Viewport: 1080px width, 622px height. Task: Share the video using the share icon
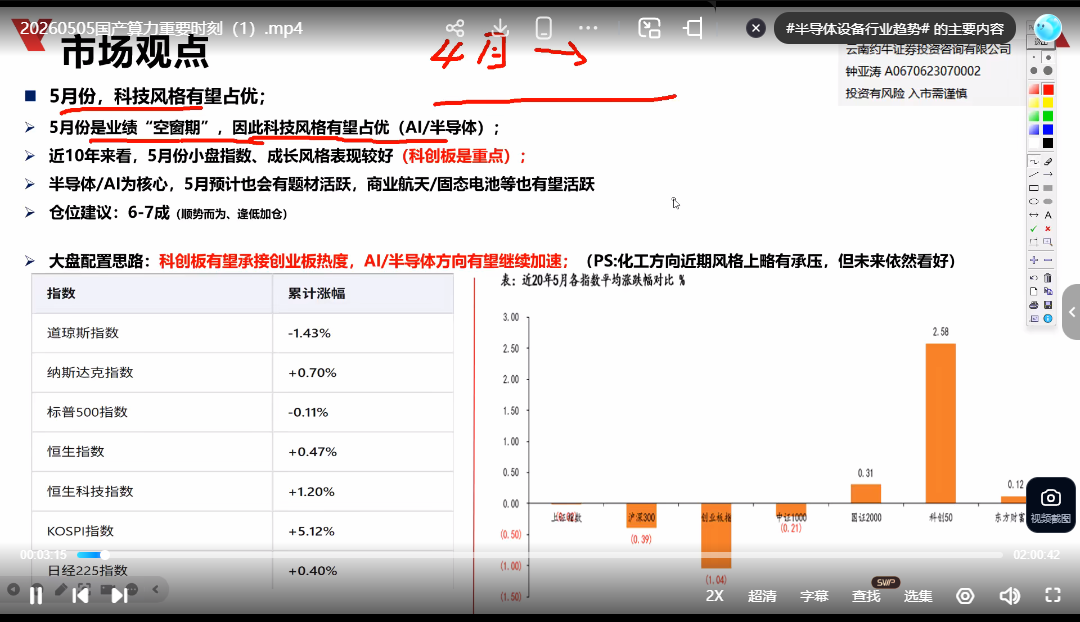455,28
